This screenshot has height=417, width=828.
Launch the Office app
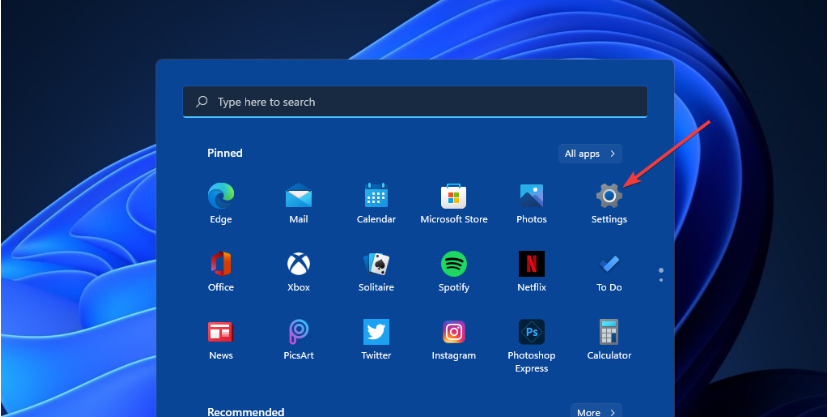[x=221, y=271]
